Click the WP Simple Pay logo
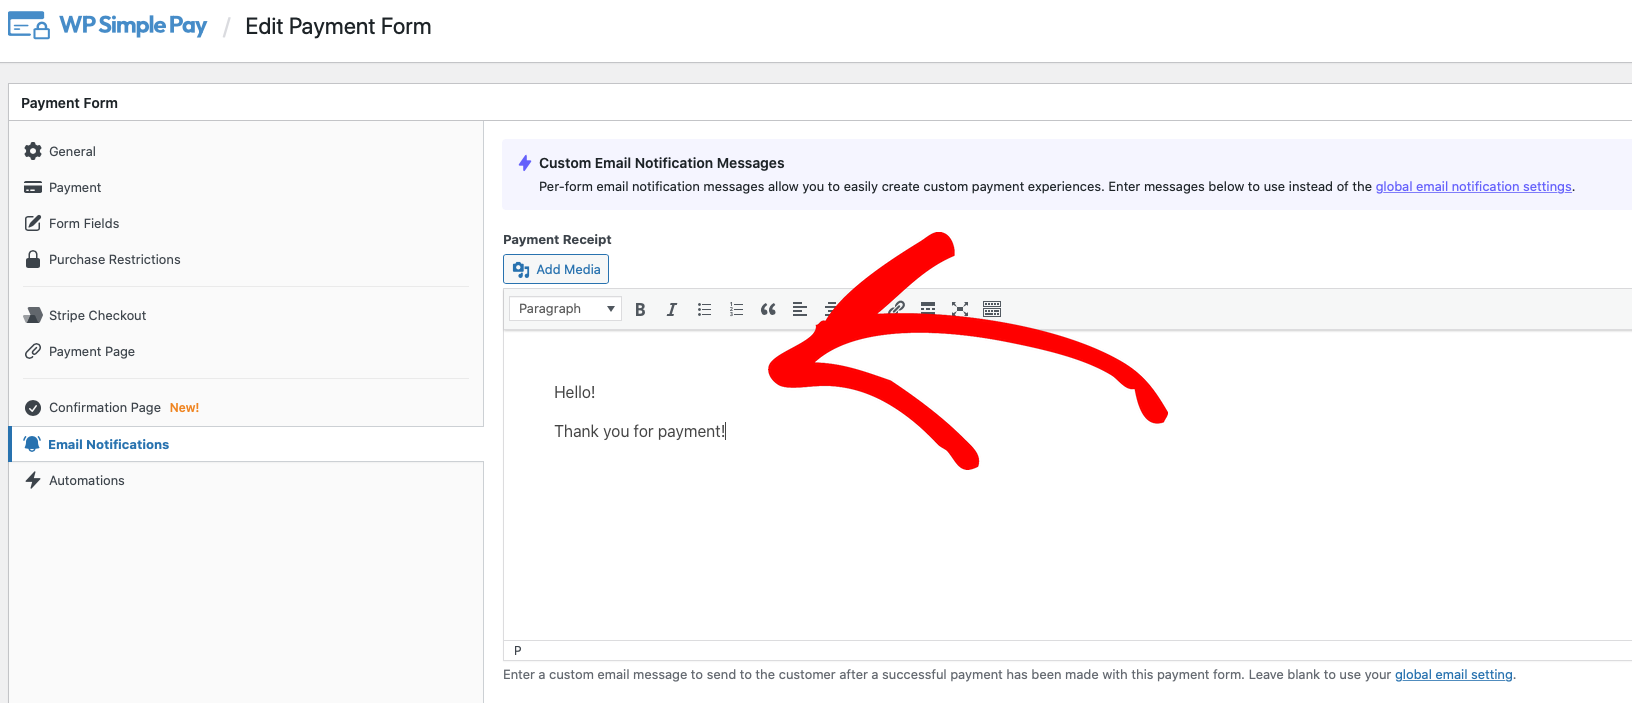Screen dimensions: 1632x703 [x=108, y=26]
